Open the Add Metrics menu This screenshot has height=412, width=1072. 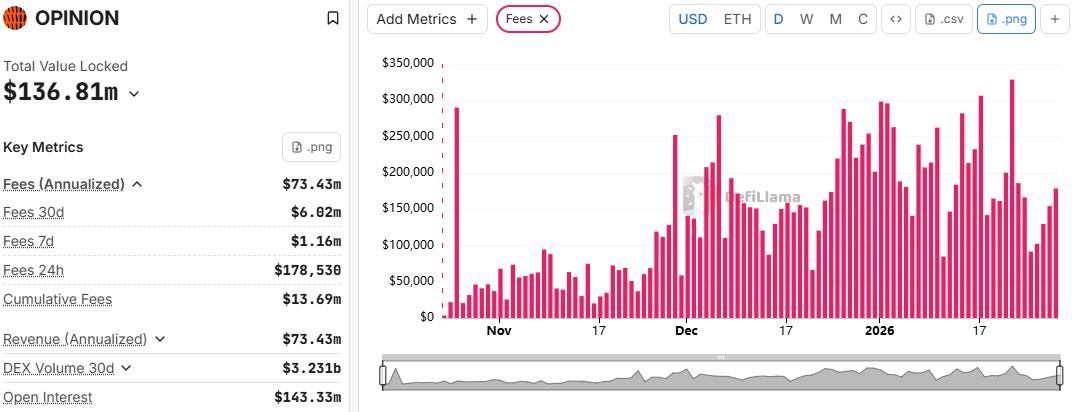click(427, 19)
